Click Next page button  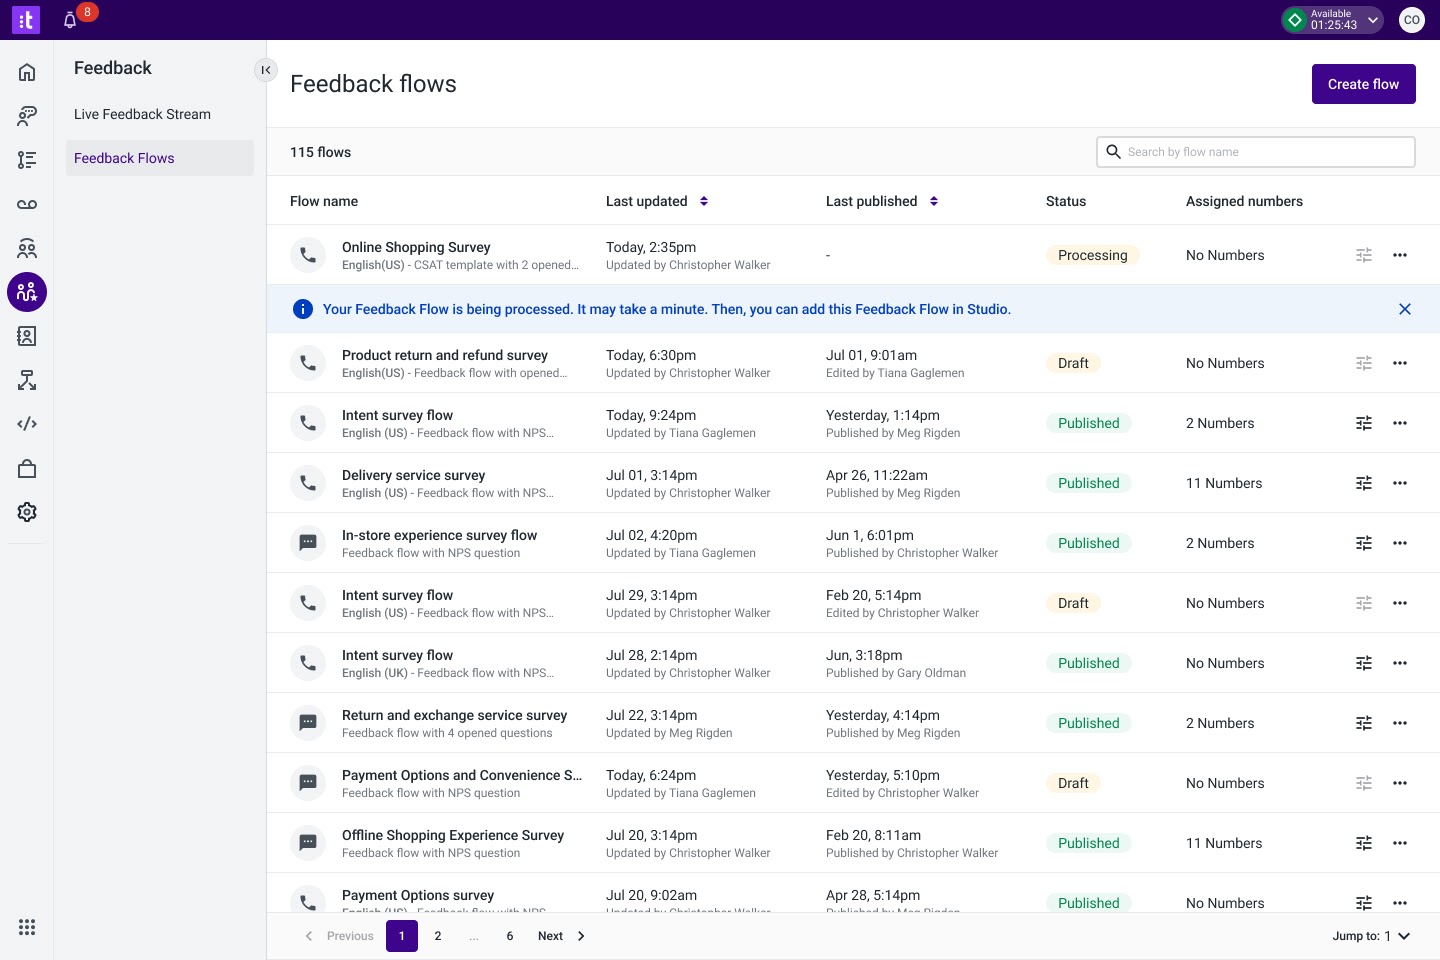[561, 936]
